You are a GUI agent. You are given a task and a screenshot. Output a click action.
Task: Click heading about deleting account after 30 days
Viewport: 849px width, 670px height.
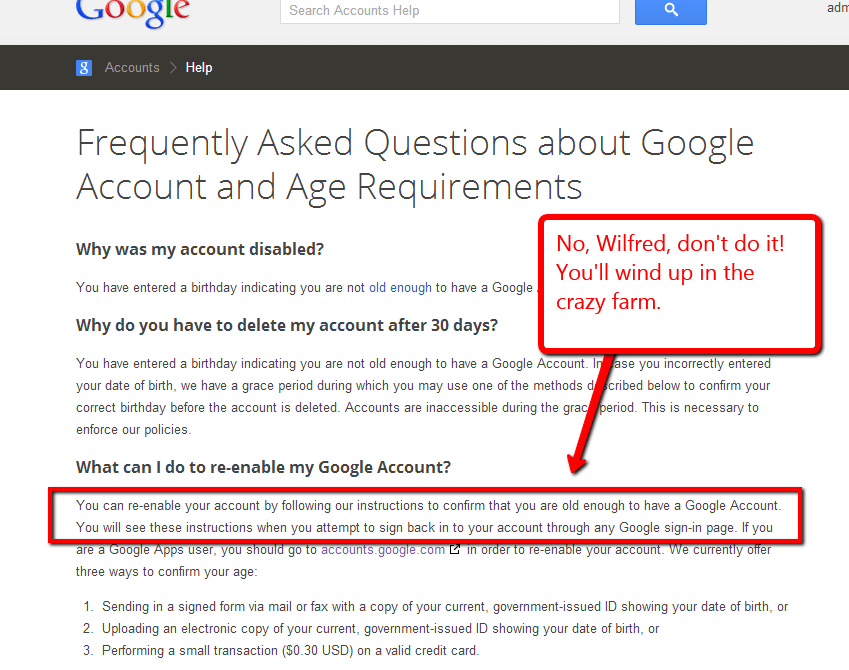(x=286, y=325)
